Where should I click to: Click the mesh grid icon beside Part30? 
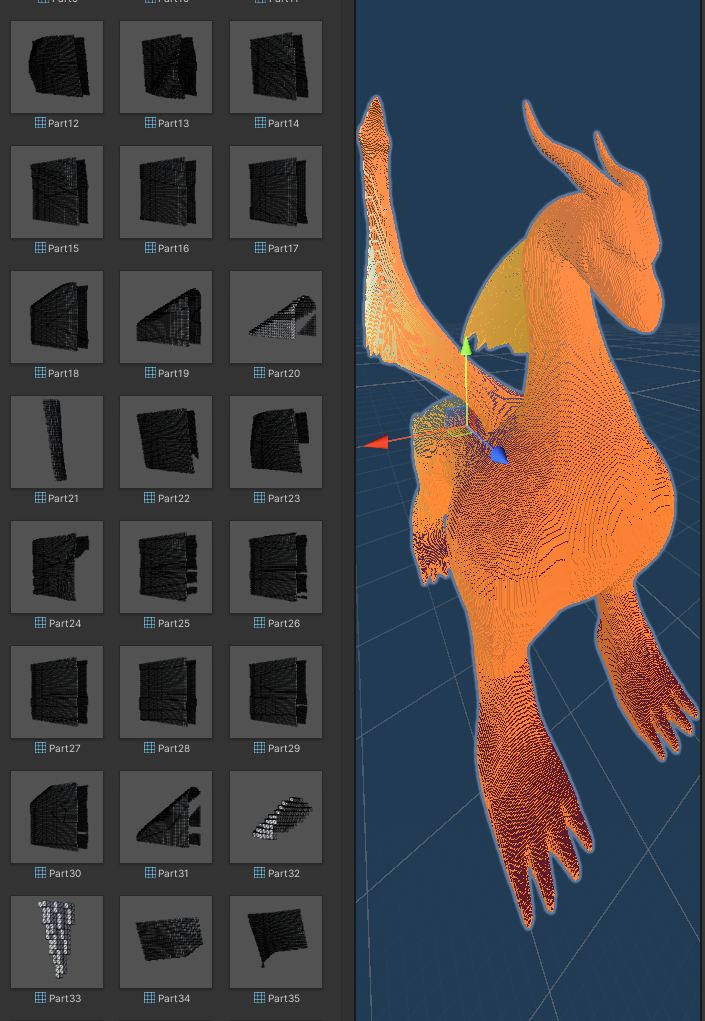40,873
